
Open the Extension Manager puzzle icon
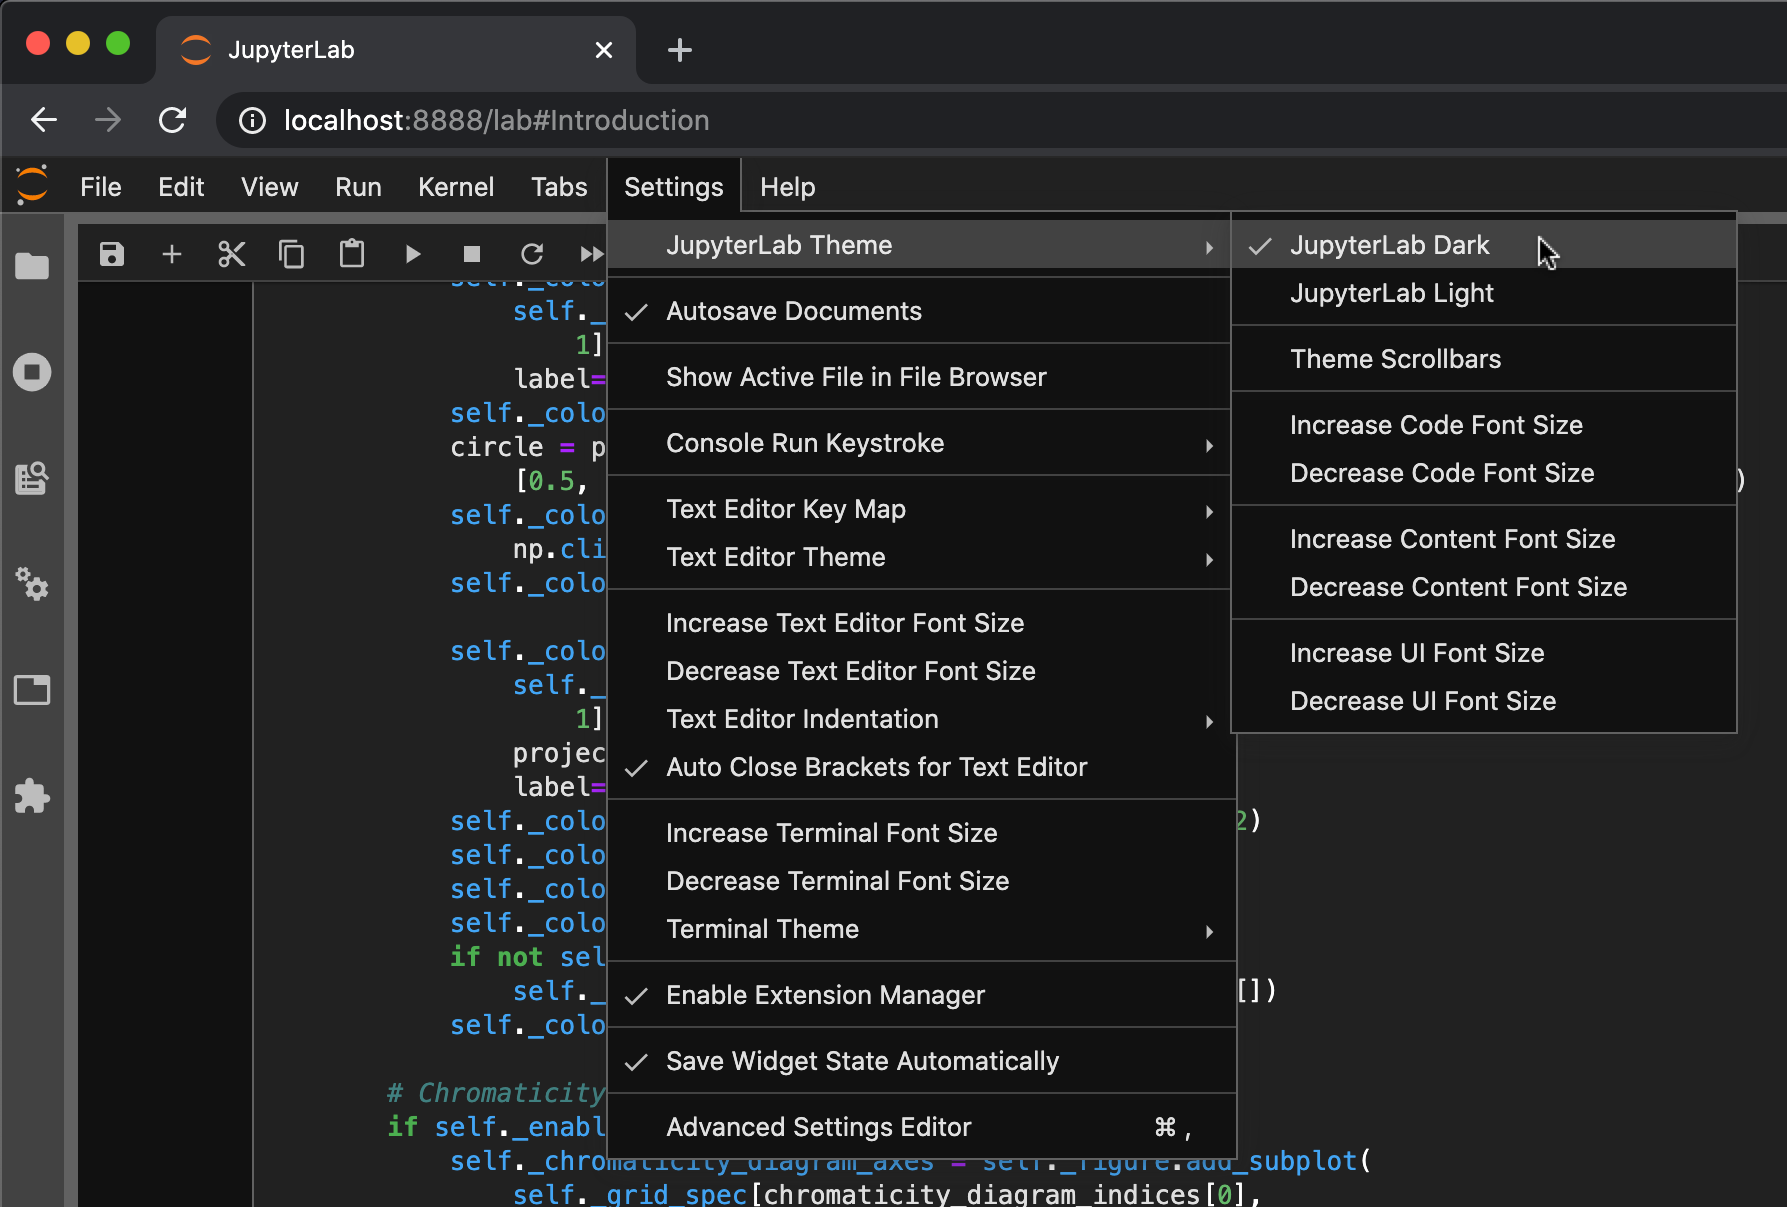[x=32, y=796]
